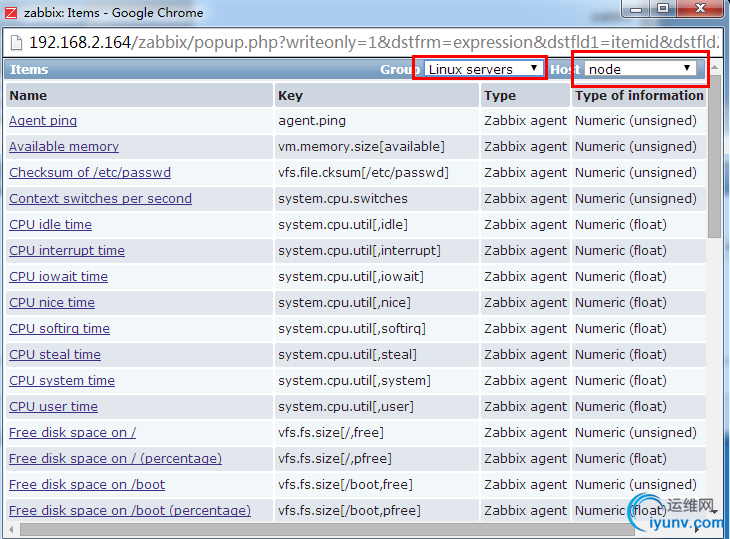This screenshot has height=539, width=730.
Task: Click the system.cpu.util[,nice] key cell
Action: pos(377,303)
